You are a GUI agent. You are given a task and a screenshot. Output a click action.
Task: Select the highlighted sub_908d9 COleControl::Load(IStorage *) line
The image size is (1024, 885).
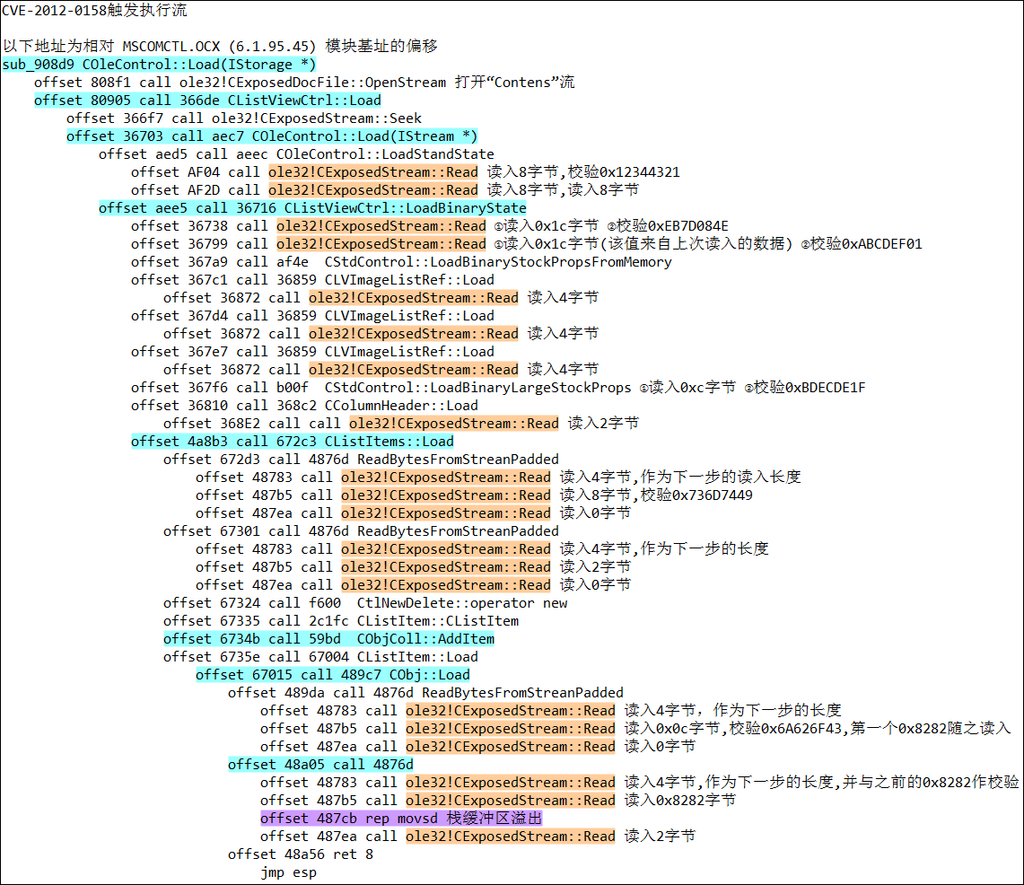[x=159, y=65]
